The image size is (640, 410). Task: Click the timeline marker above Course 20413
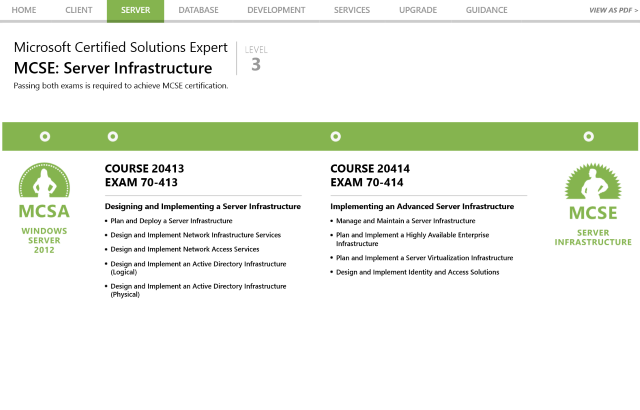(113, 136)
